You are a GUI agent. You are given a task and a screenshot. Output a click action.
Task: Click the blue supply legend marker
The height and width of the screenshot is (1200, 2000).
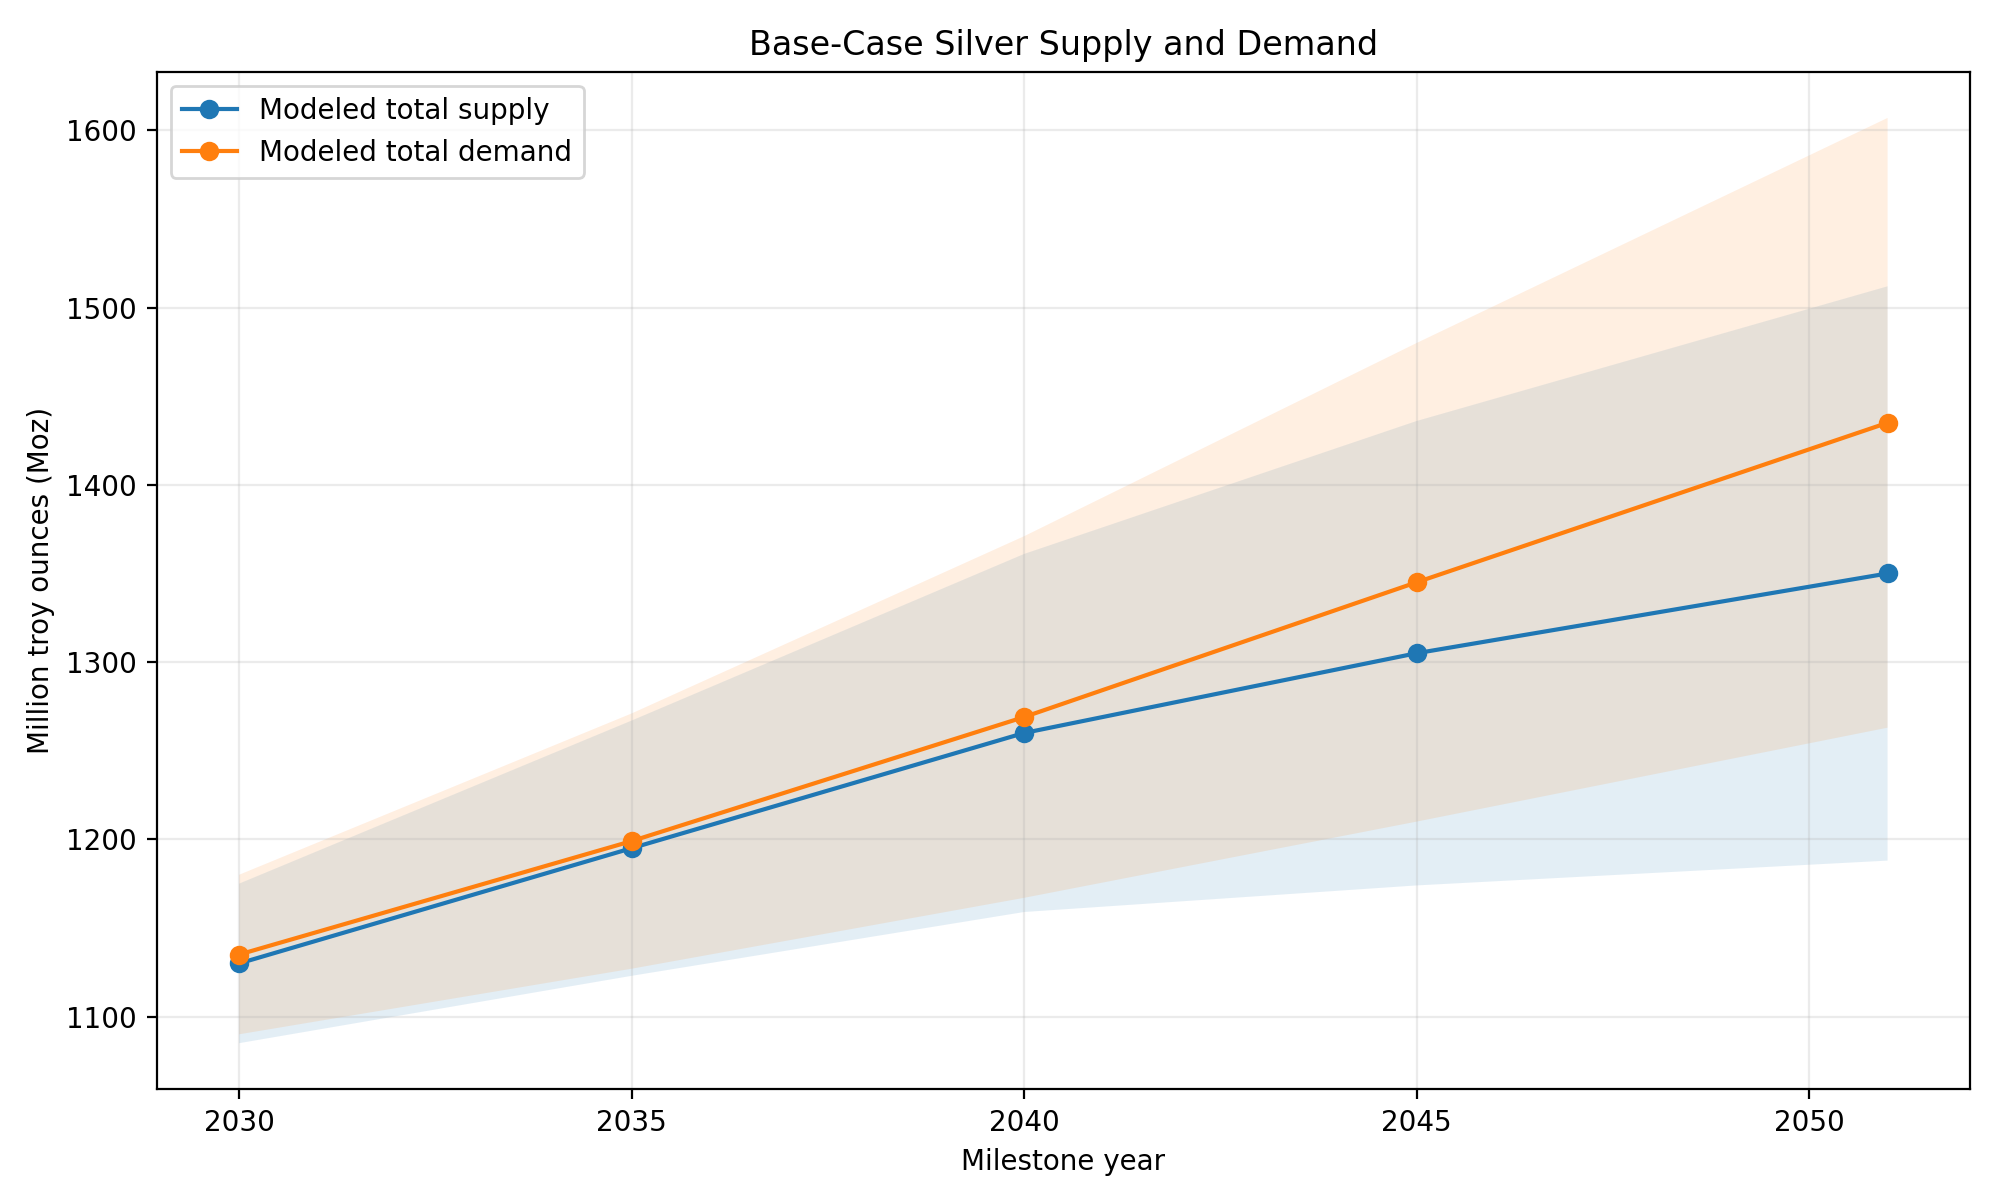210,110
